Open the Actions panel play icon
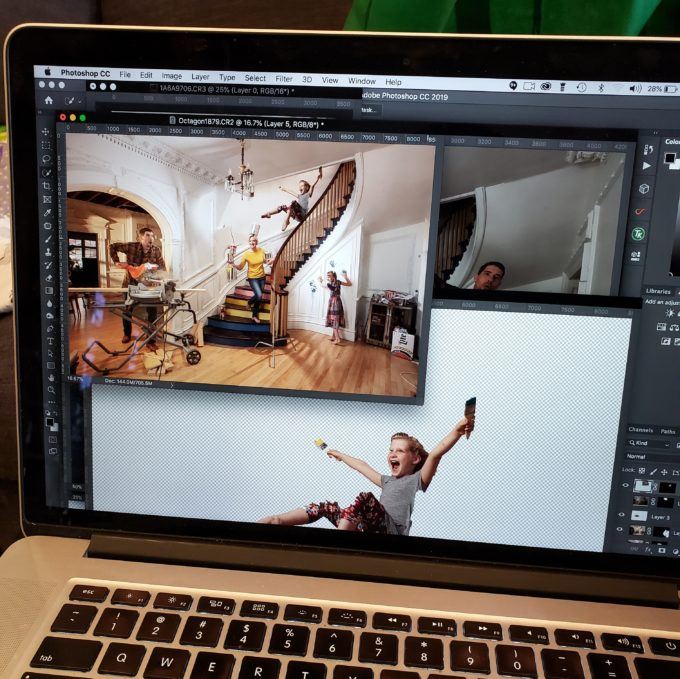The width and height of the screenshot is (680, 679). pyautogui.click(x=647, y=166)
